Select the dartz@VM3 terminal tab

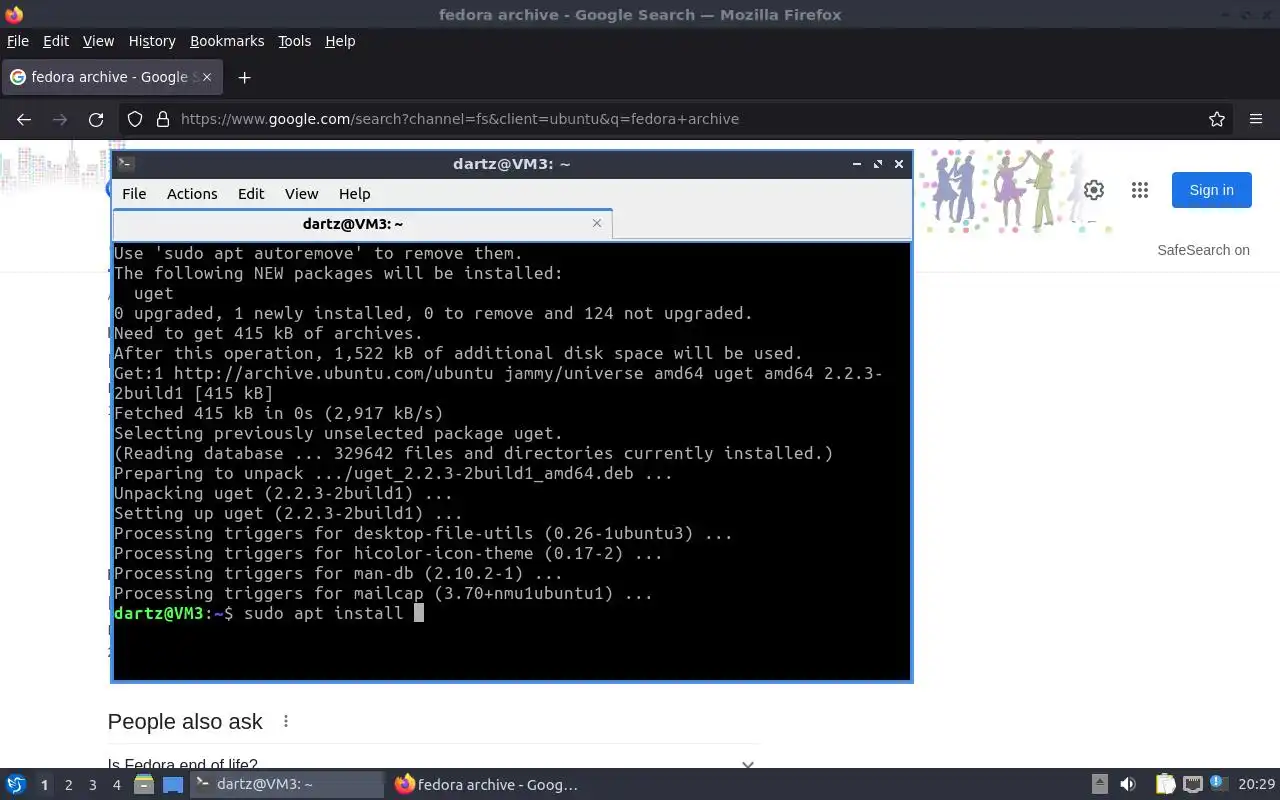pos(362,224)
